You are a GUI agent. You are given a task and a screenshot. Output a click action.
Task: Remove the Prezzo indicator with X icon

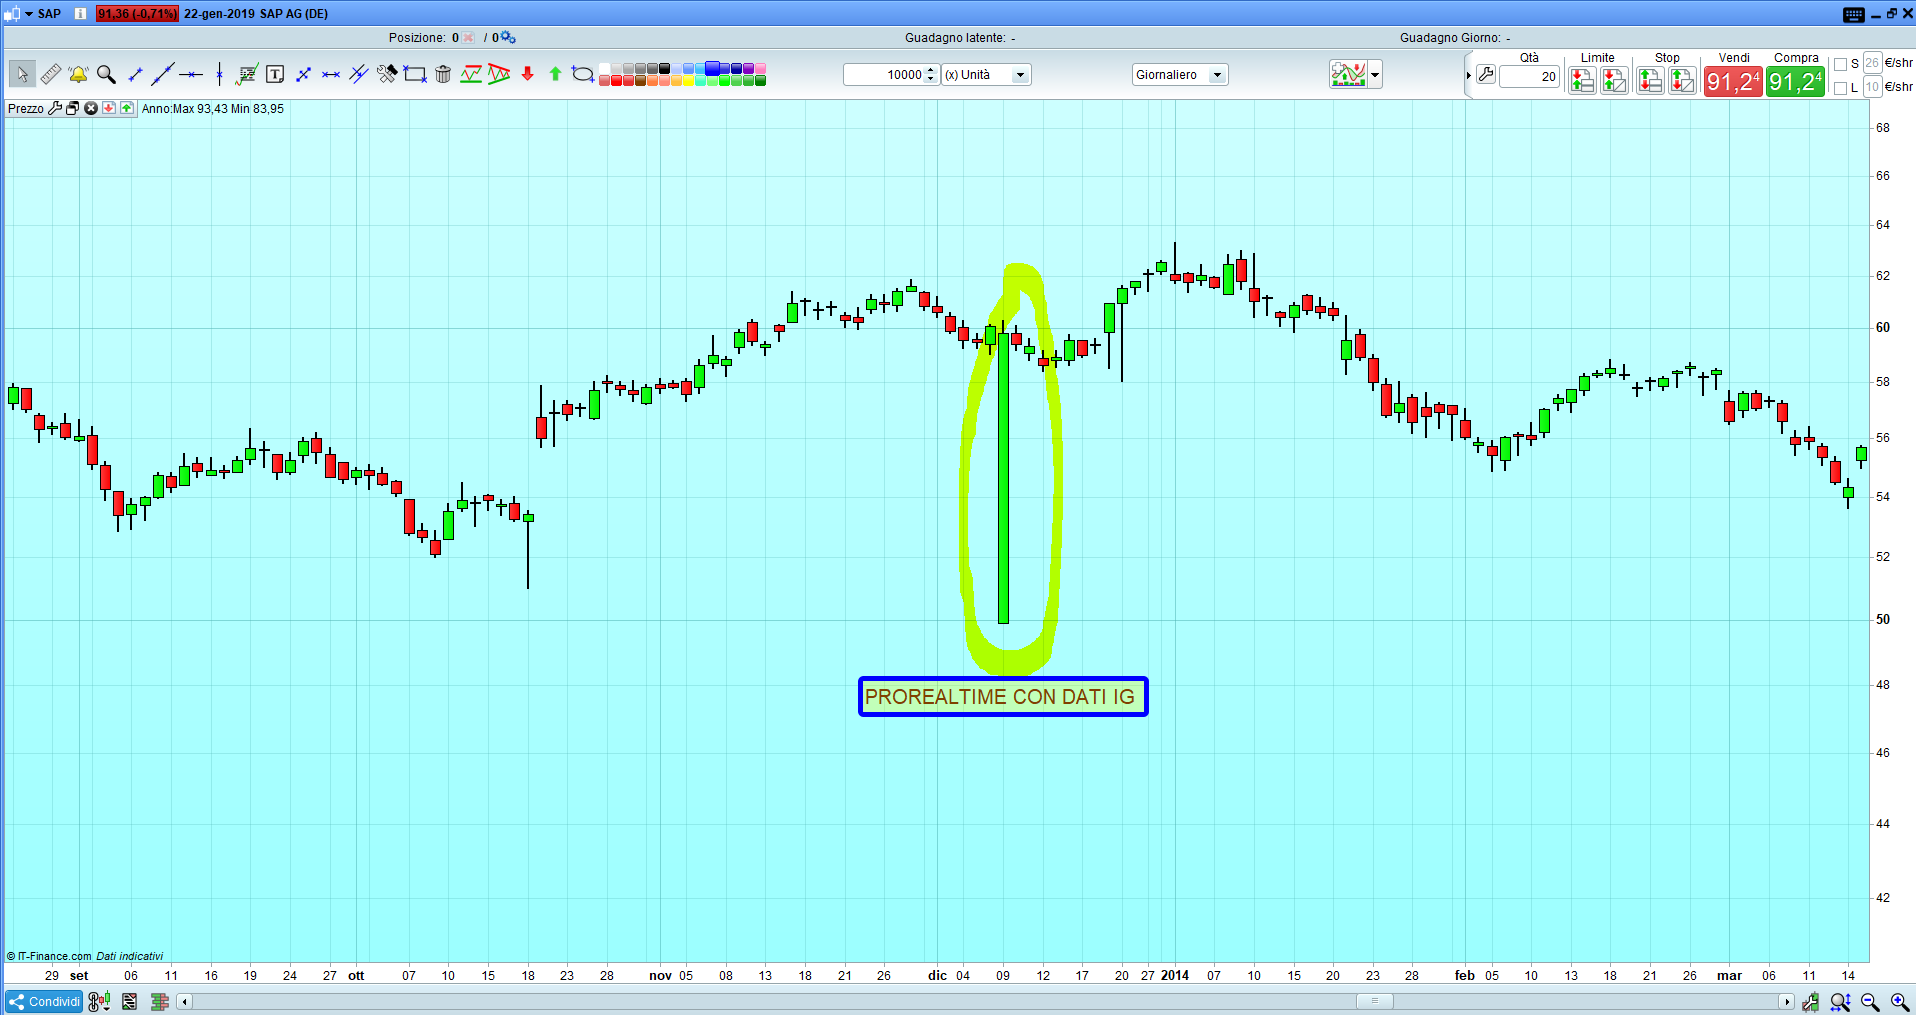[90, 108]
